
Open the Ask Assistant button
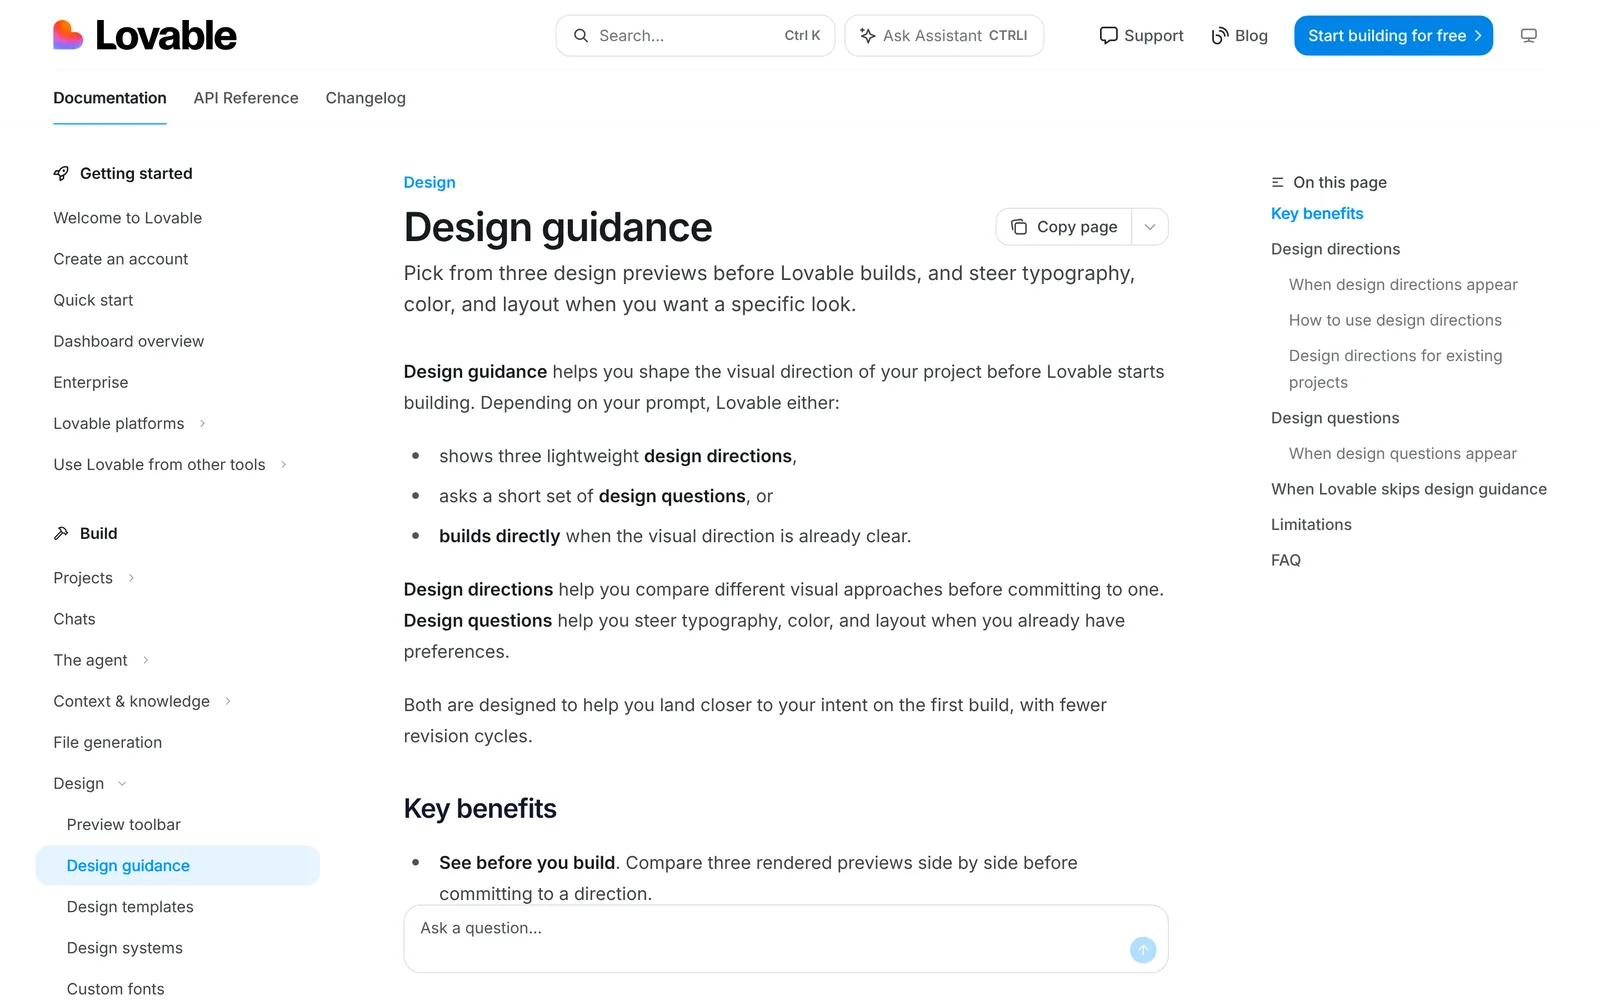944,36
